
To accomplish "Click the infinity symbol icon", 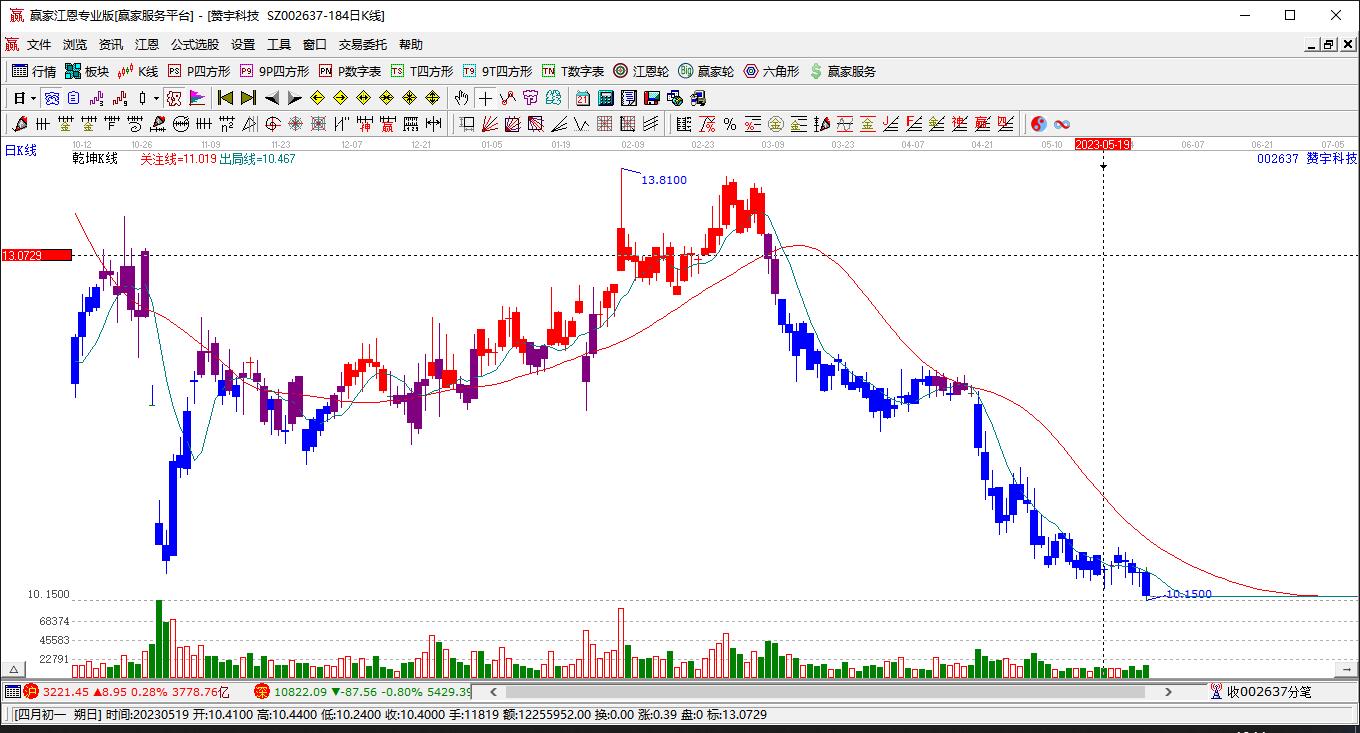I will click(x=1062, y=124).
